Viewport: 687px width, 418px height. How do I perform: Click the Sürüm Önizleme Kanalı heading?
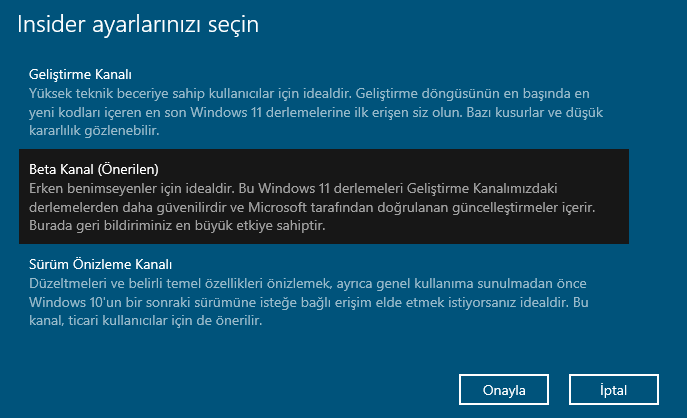click(x=102, y=264)
